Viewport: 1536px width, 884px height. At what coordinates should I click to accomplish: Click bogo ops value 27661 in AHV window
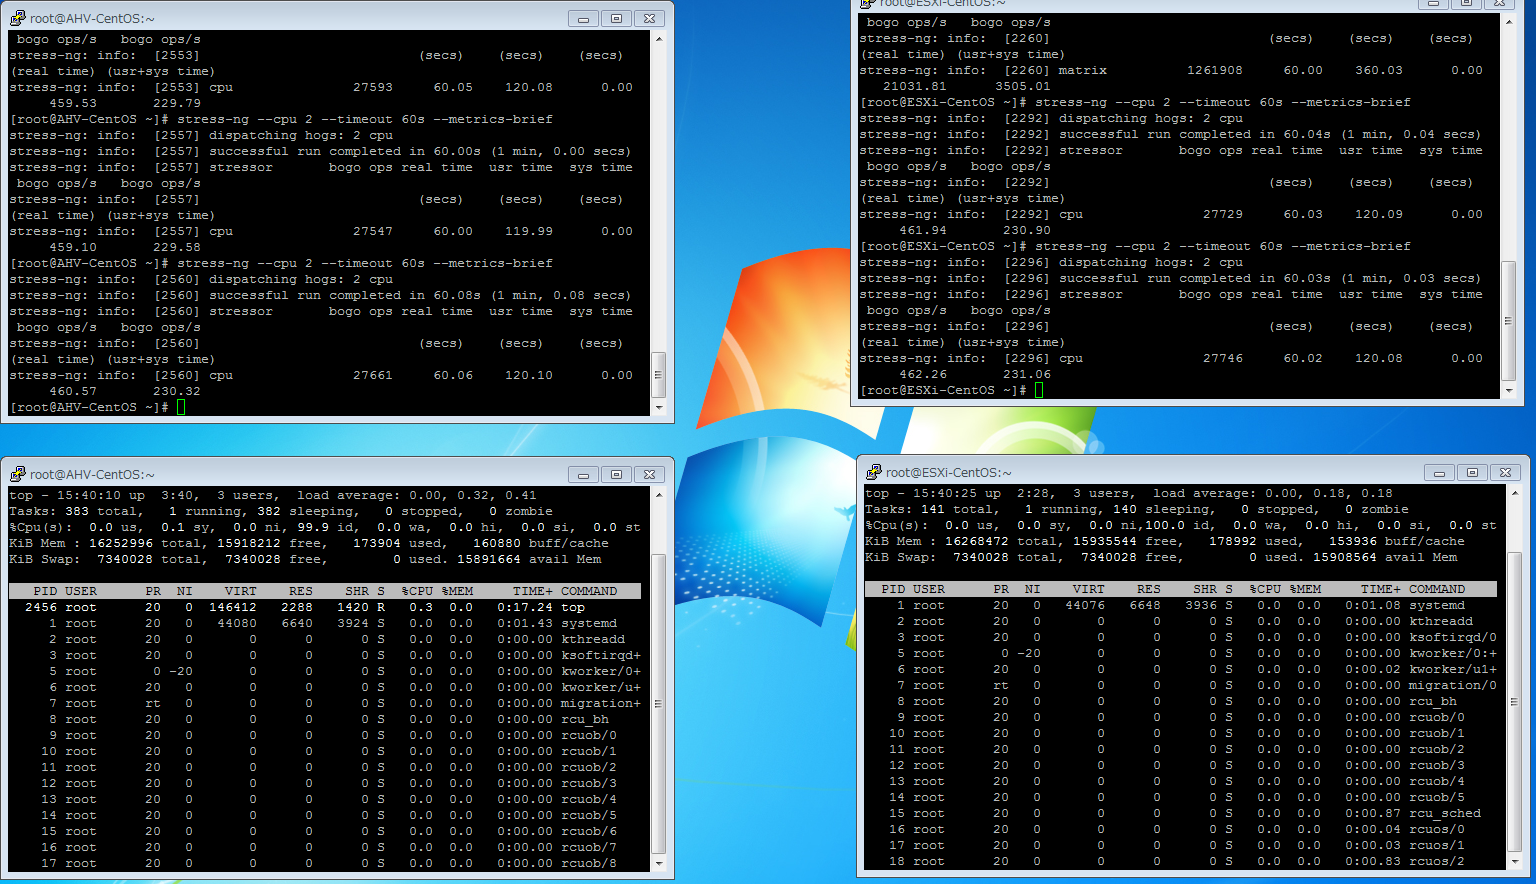(373, 375)
